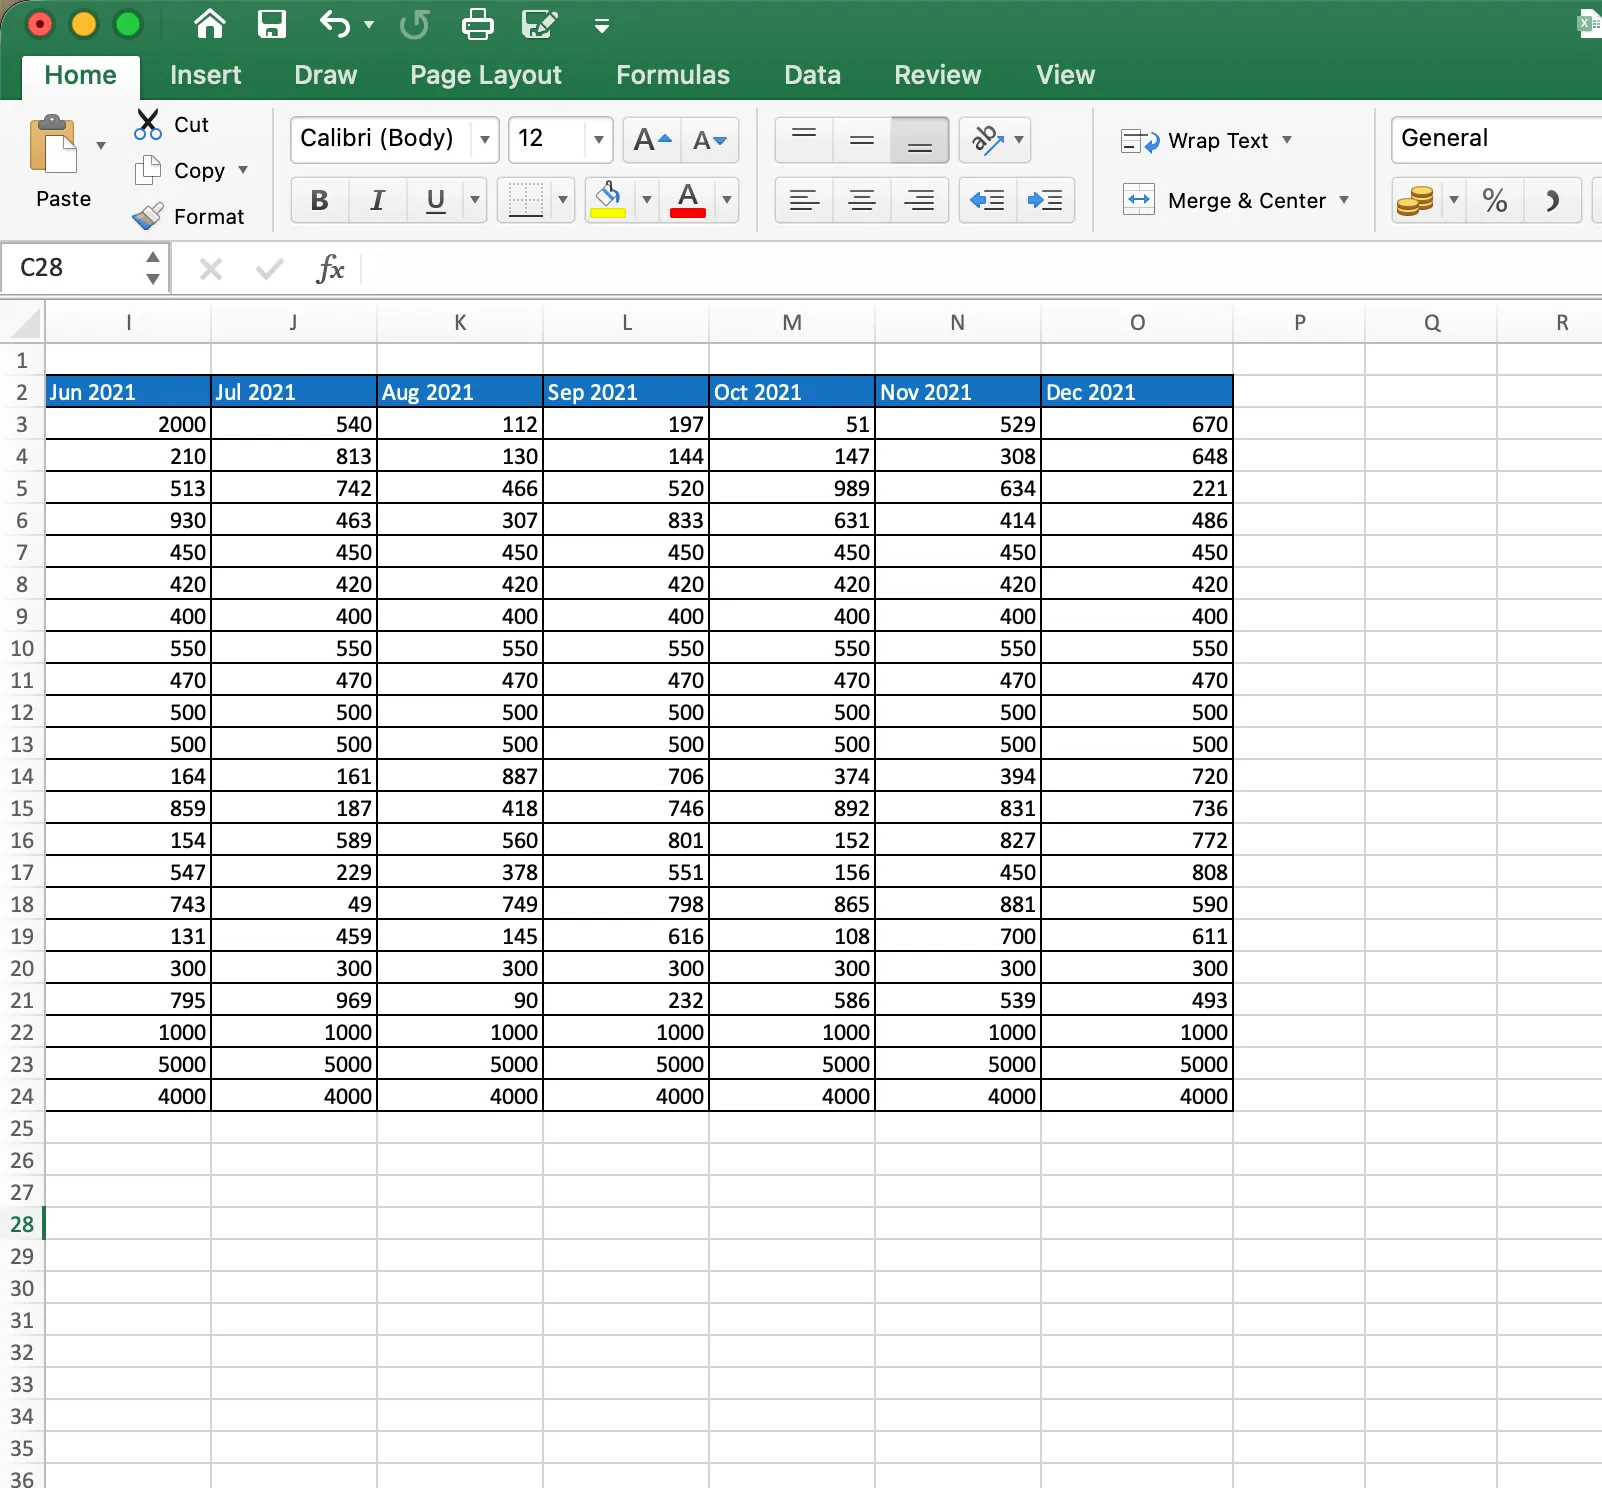Open the font size 12 dropdown
Viewport: 1602px width, 1488px height.
[x=598, y=140]
